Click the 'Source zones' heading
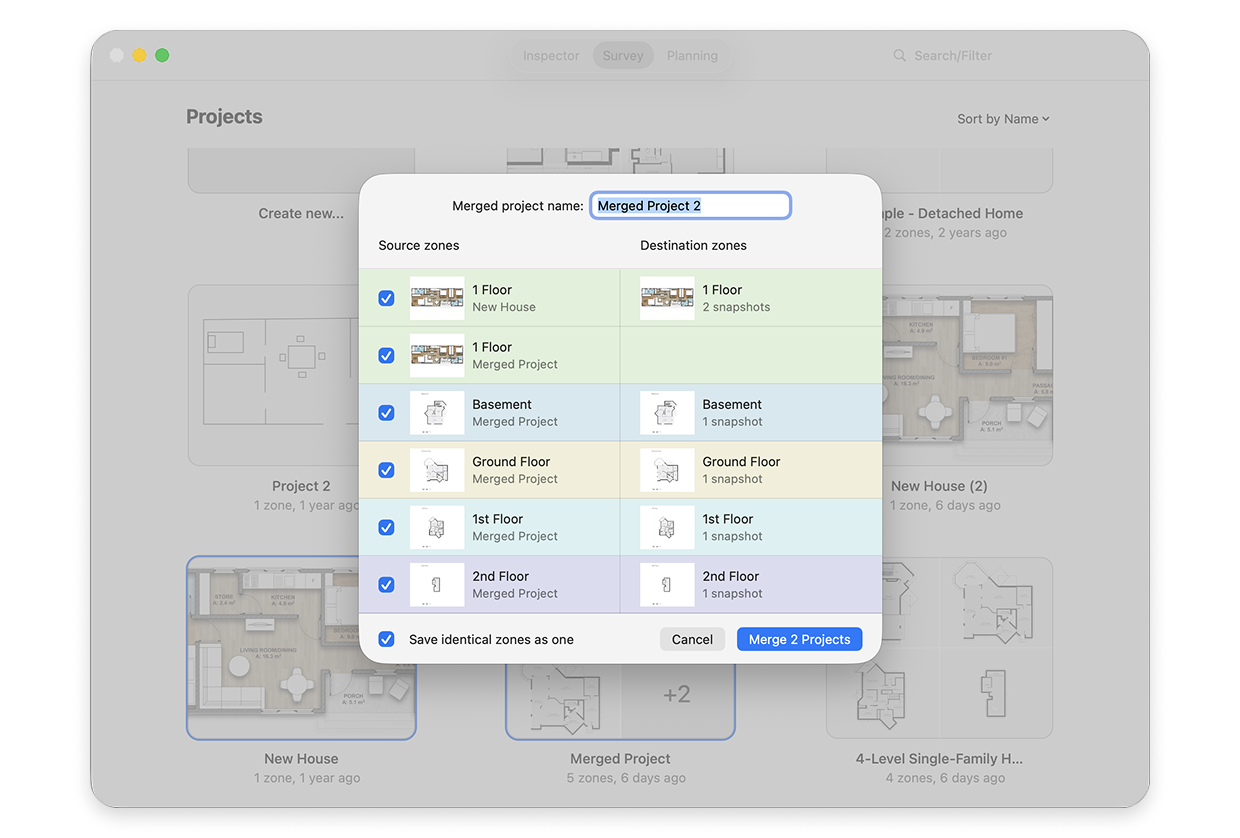Viewport: 1240px width, 838px height. pyautogui.click(x=419, y=245)
